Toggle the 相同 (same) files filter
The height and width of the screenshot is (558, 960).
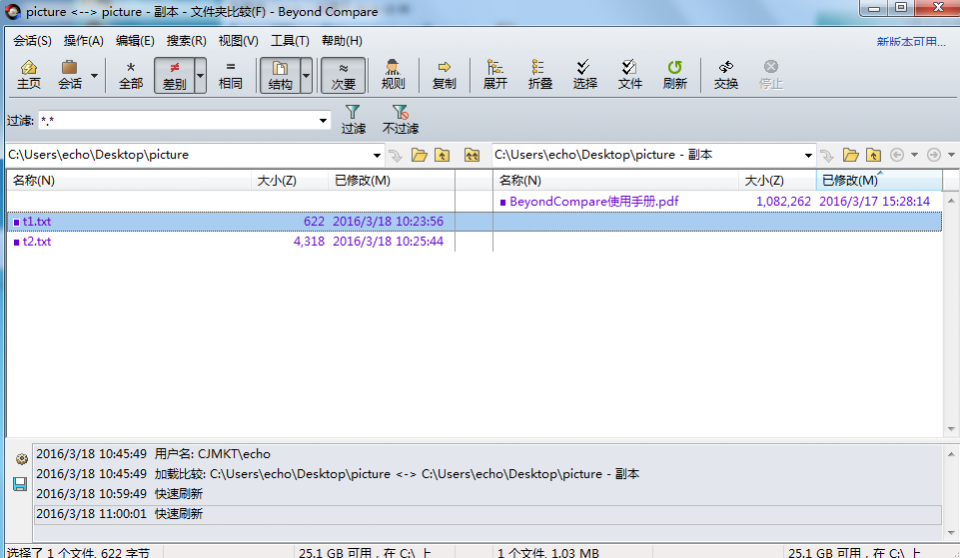[230, 75]
